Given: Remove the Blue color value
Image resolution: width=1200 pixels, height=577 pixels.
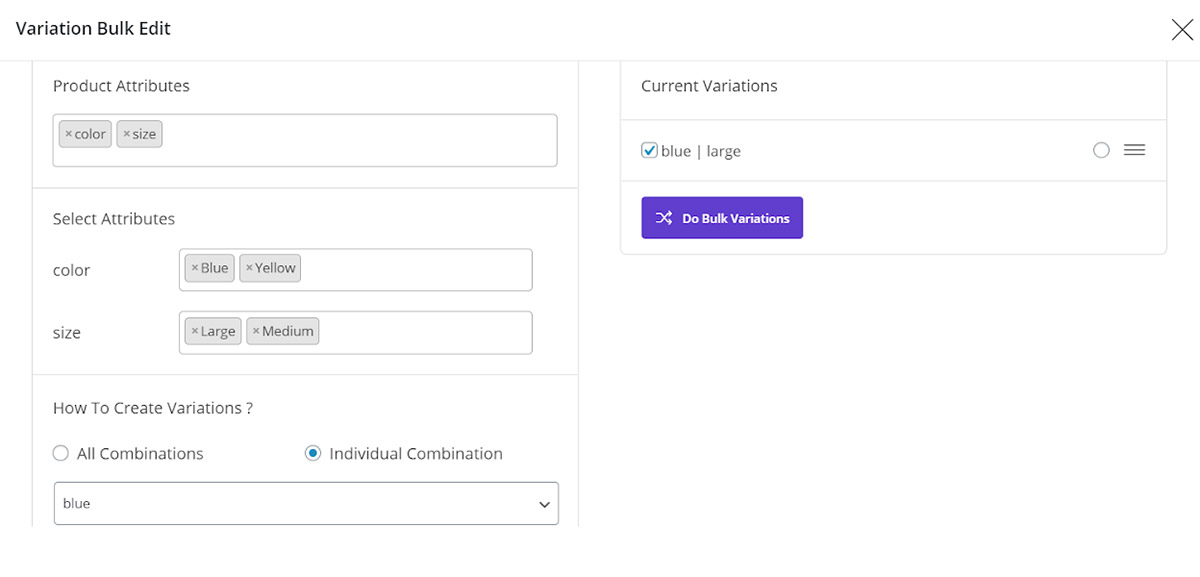Looking at the screenshot, I should [x=195, y=268].
